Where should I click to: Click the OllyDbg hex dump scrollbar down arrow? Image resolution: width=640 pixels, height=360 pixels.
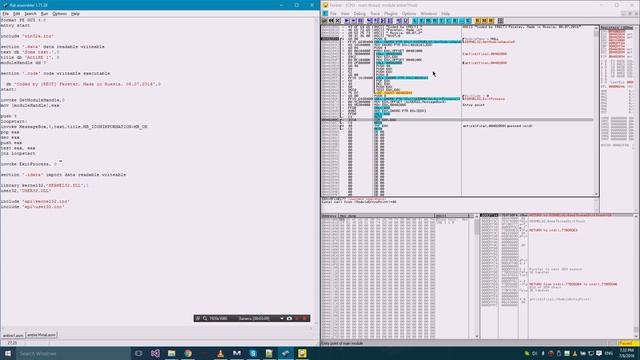[477, 336]
